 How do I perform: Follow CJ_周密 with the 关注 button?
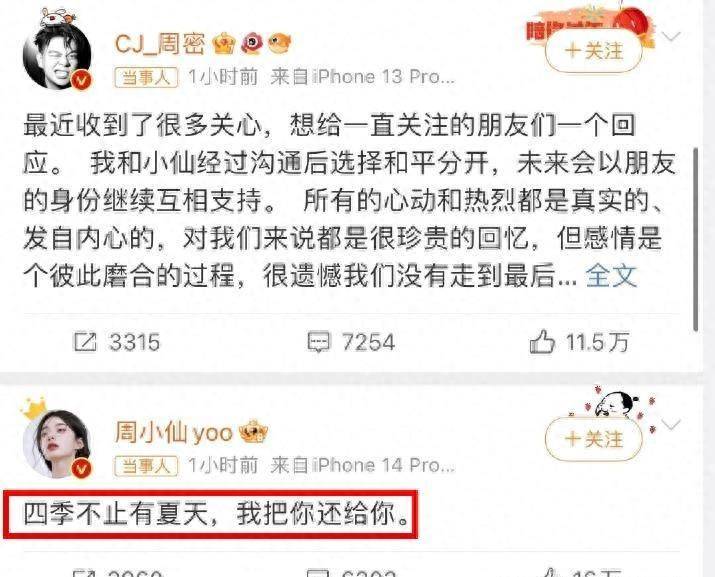593,50
